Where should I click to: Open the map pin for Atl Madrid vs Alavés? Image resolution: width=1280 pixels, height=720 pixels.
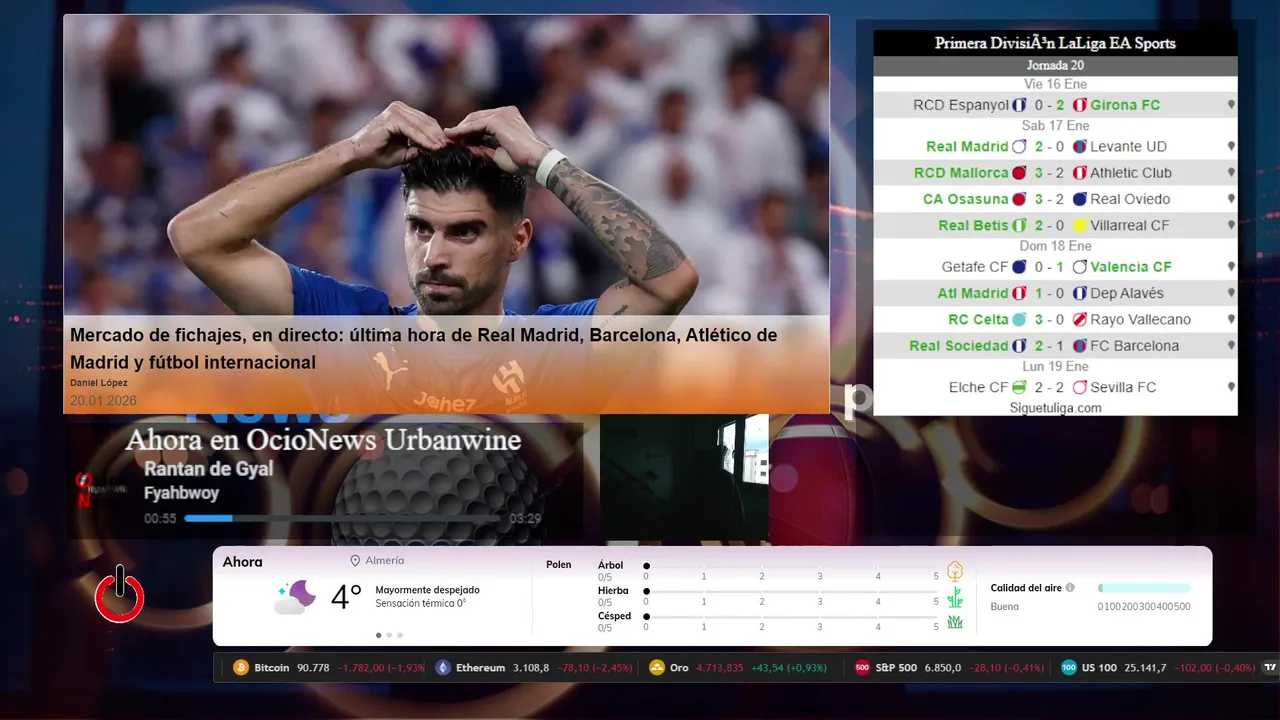(x=1231, y=293)
